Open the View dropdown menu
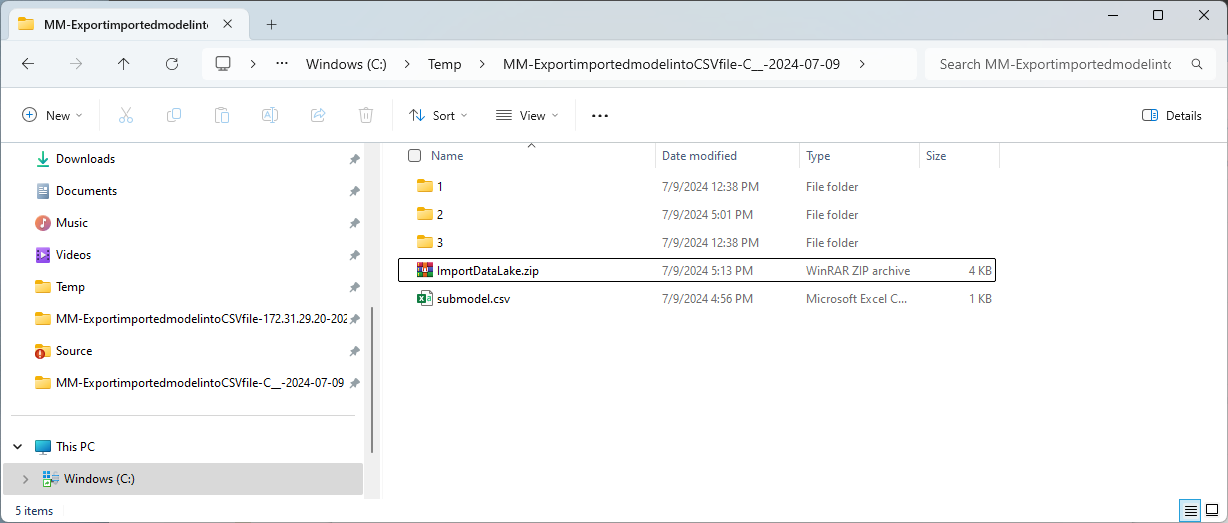Screen dimensions: 1228x523 [527, 115]
